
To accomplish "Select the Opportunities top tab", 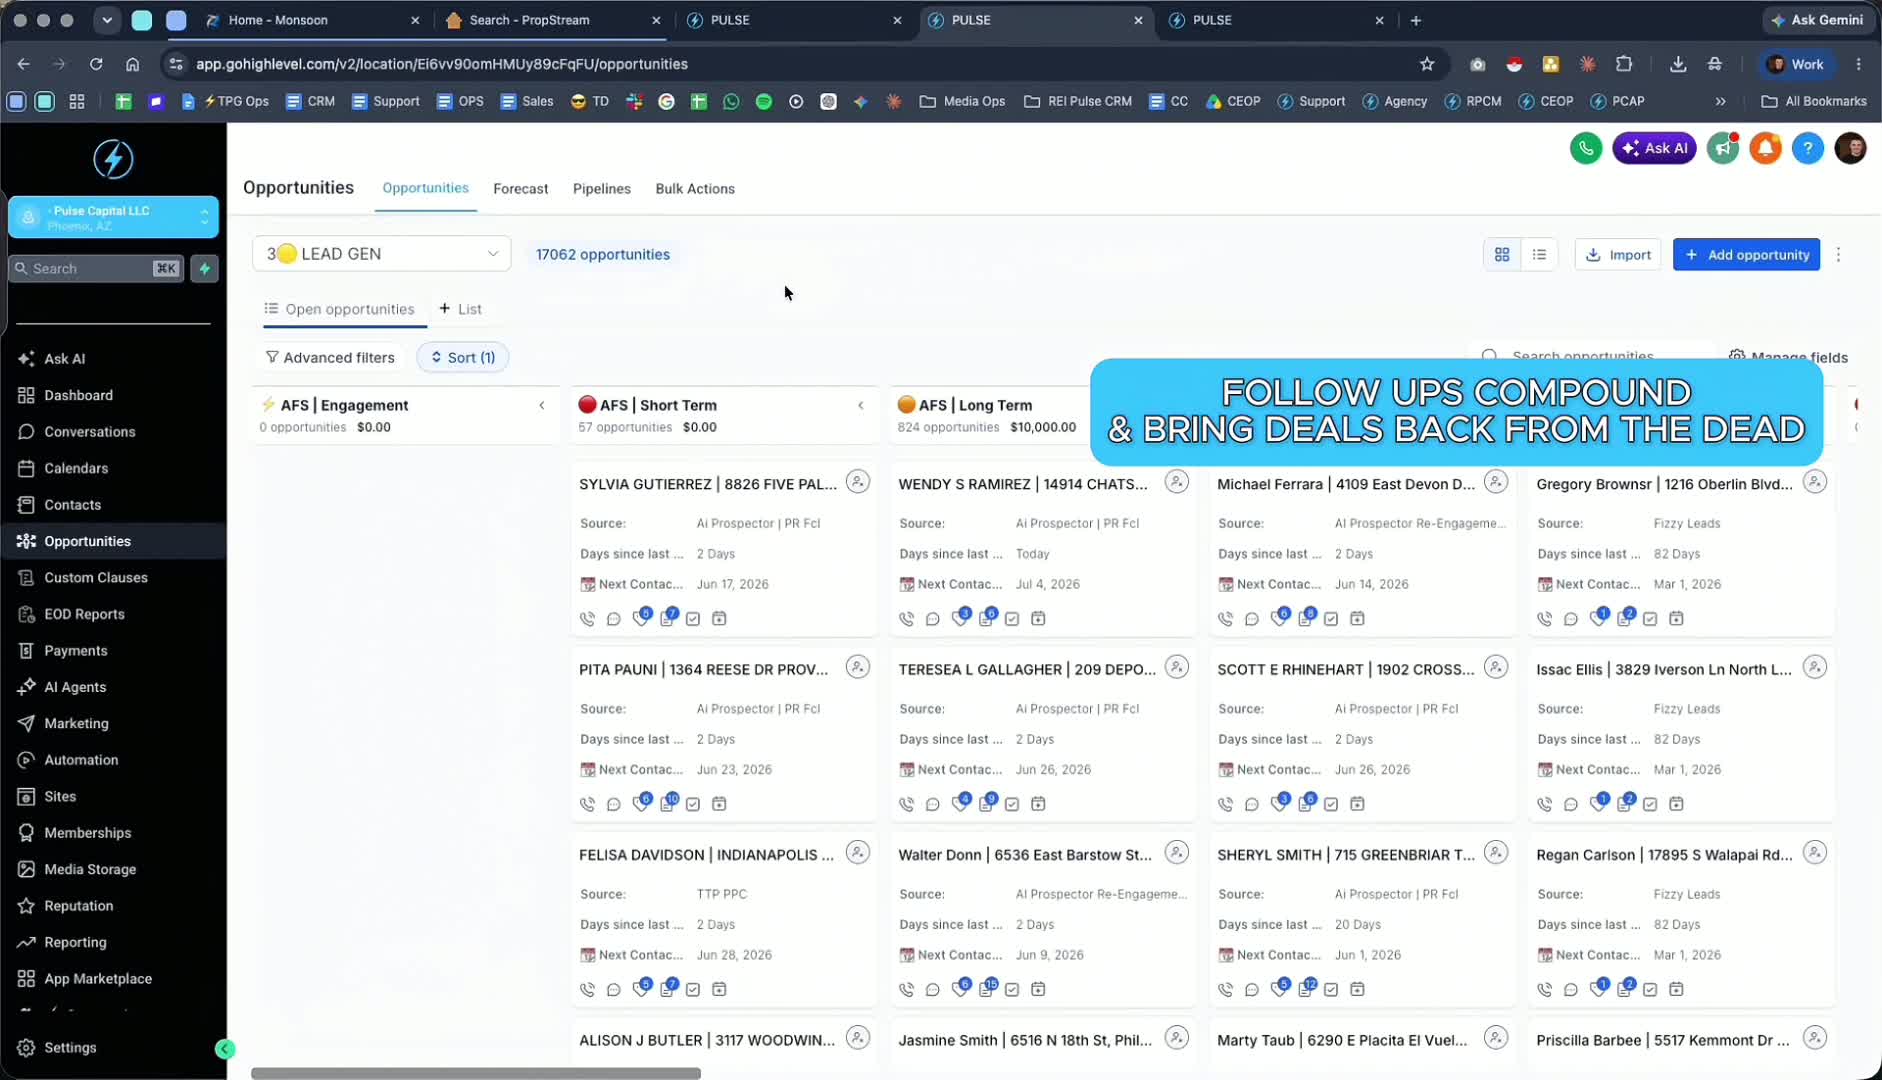I will [x=425, y=187].
